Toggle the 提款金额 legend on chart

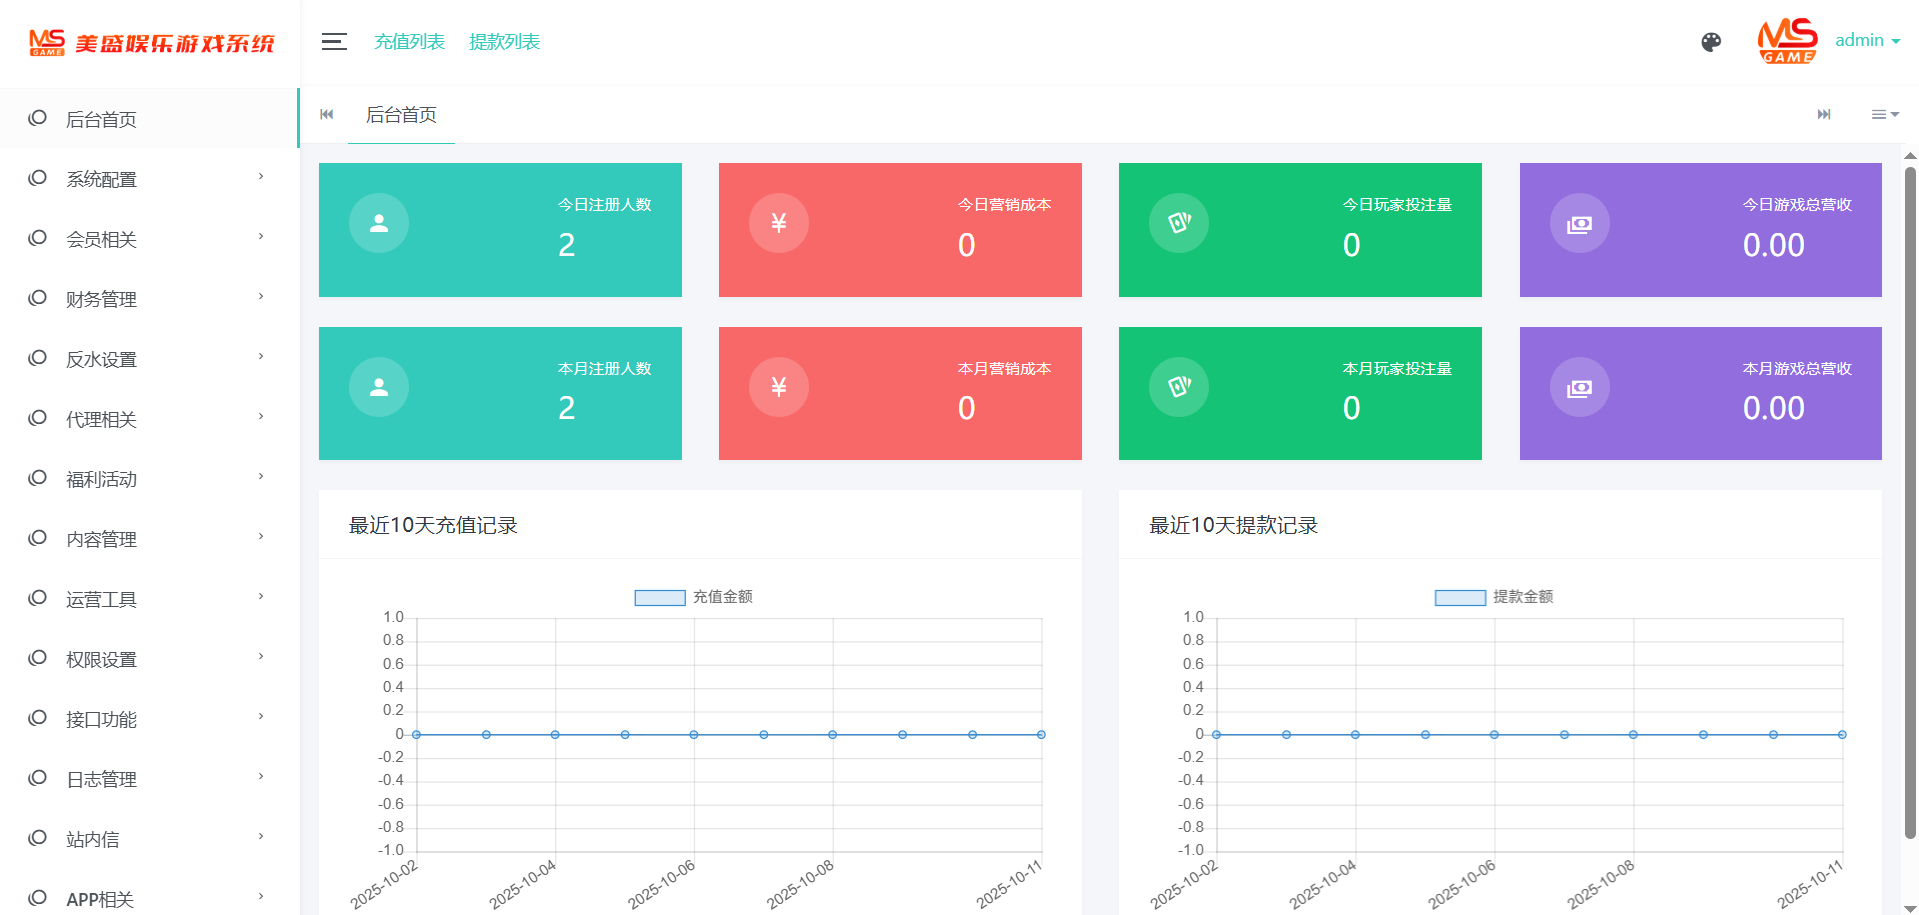coord(1493,597)
